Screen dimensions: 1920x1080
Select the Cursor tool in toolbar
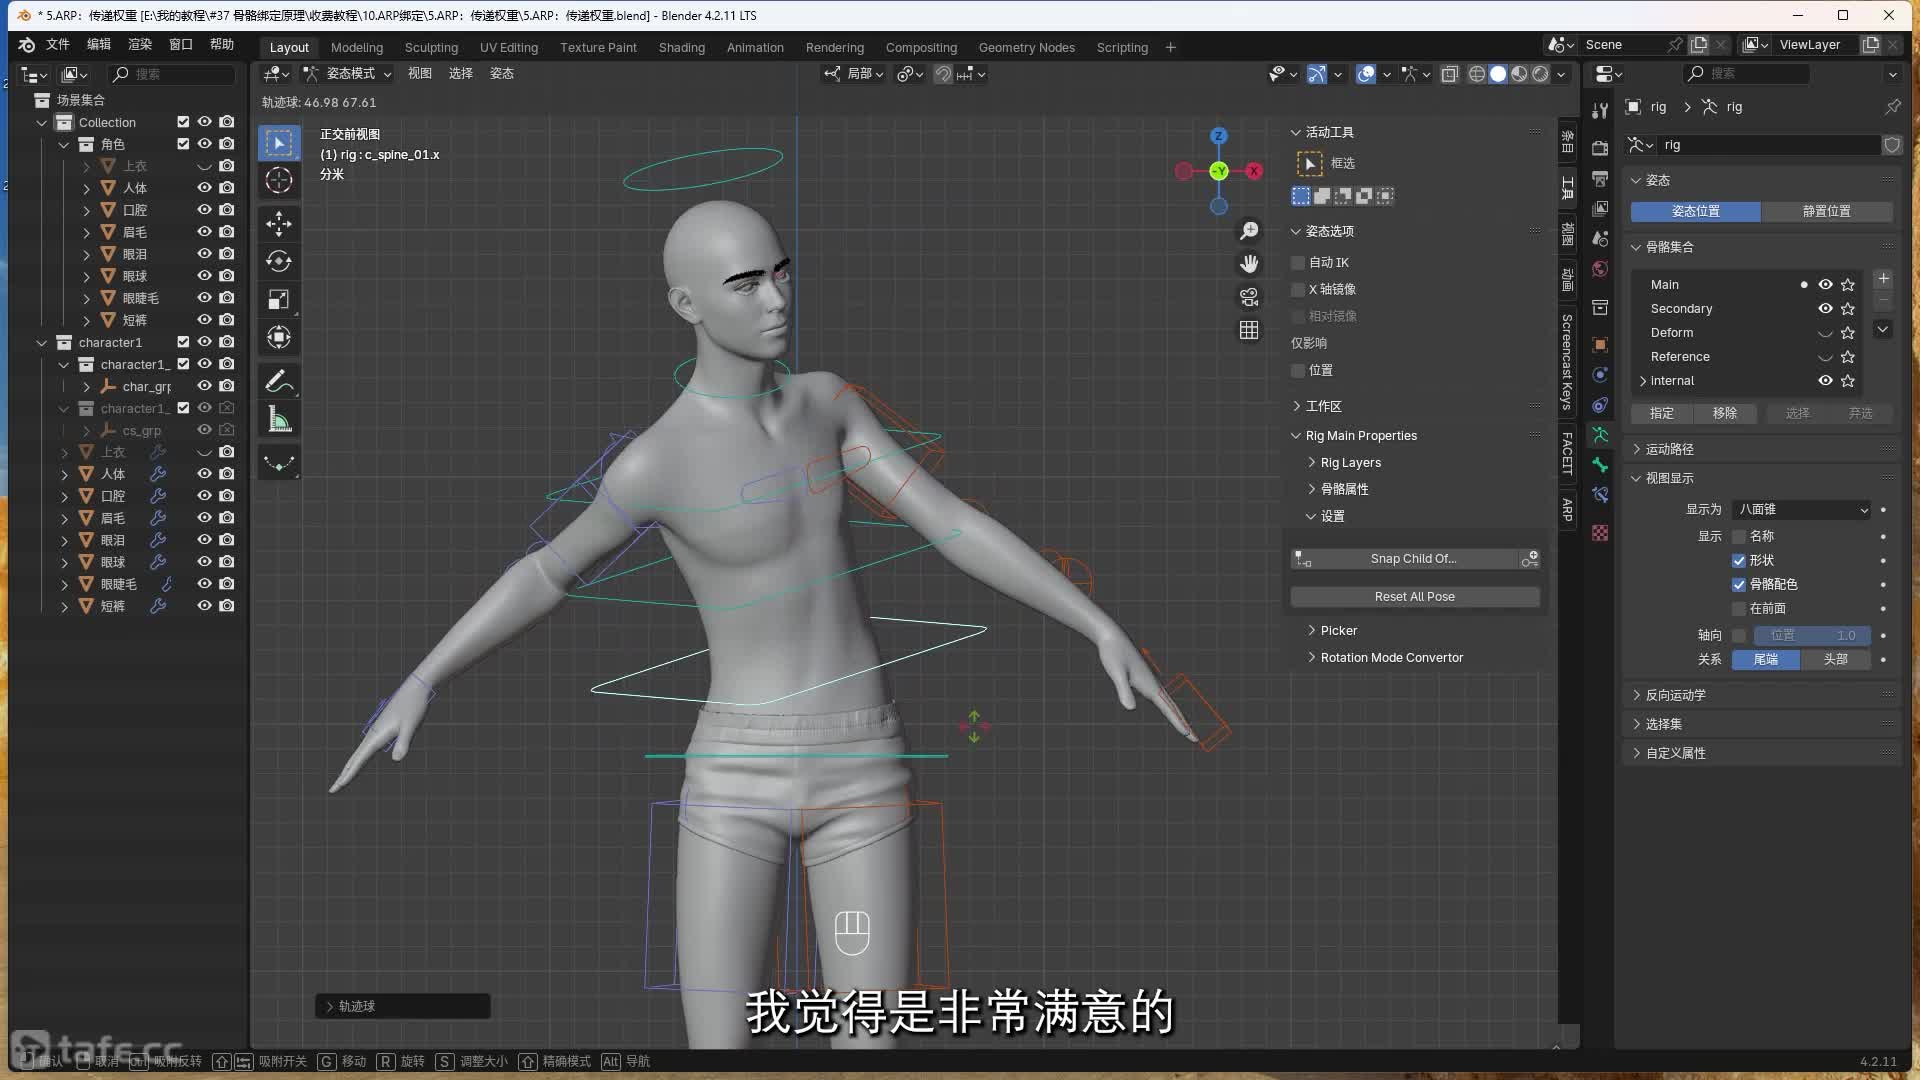tap(279, 180)
